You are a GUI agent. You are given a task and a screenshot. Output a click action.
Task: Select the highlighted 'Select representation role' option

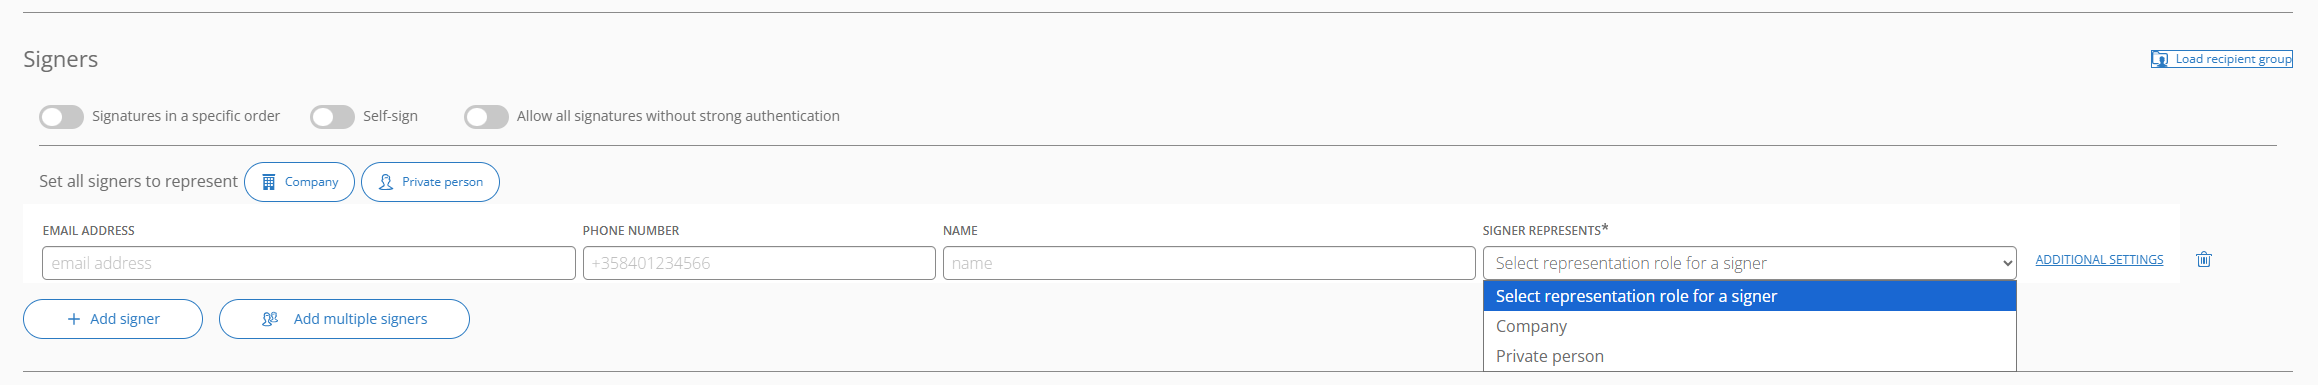[1749, 296]
